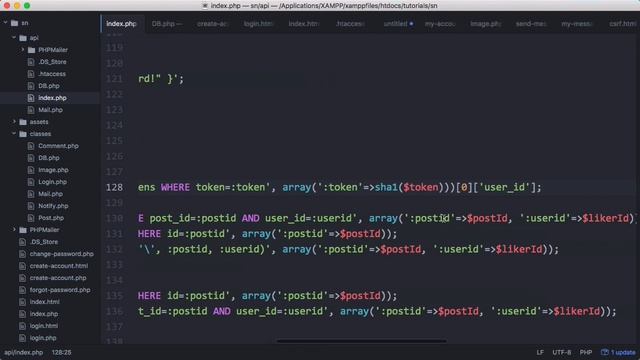Open .DS_Store above change-password.php

(x=44, y=242)
